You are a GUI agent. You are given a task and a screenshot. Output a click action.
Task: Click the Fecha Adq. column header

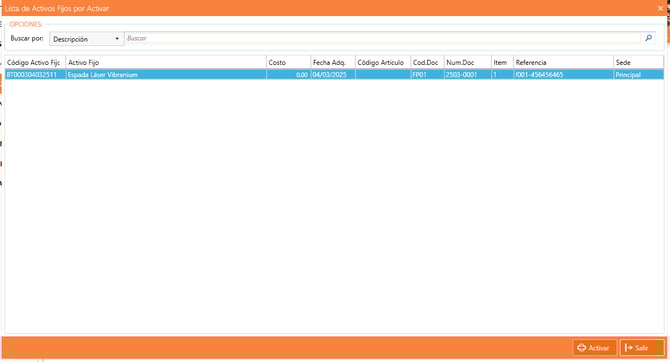tap(333, 62)
